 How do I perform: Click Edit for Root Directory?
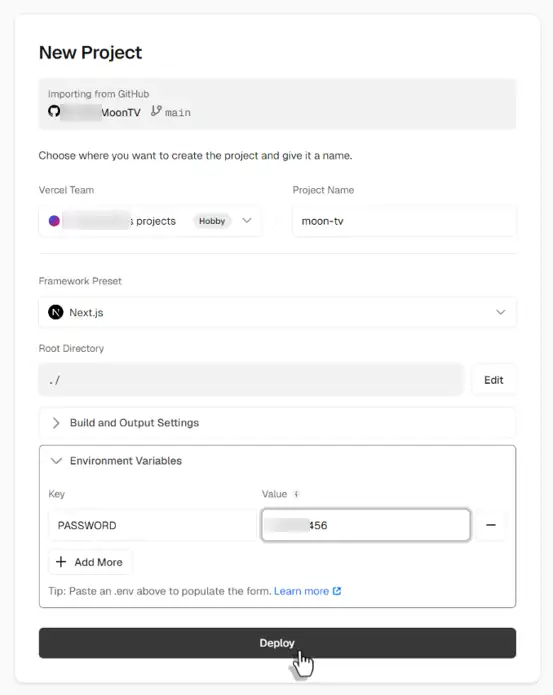[494, 380]
